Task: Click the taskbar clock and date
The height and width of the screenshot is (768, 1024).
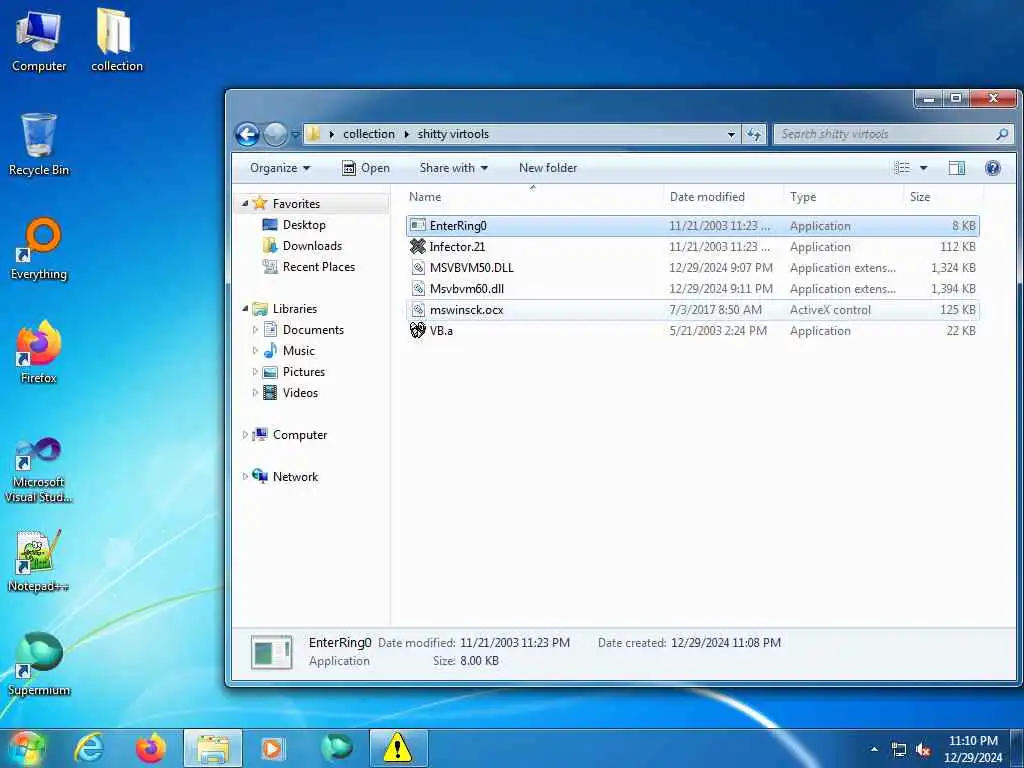Action: (x=973, y=749)
